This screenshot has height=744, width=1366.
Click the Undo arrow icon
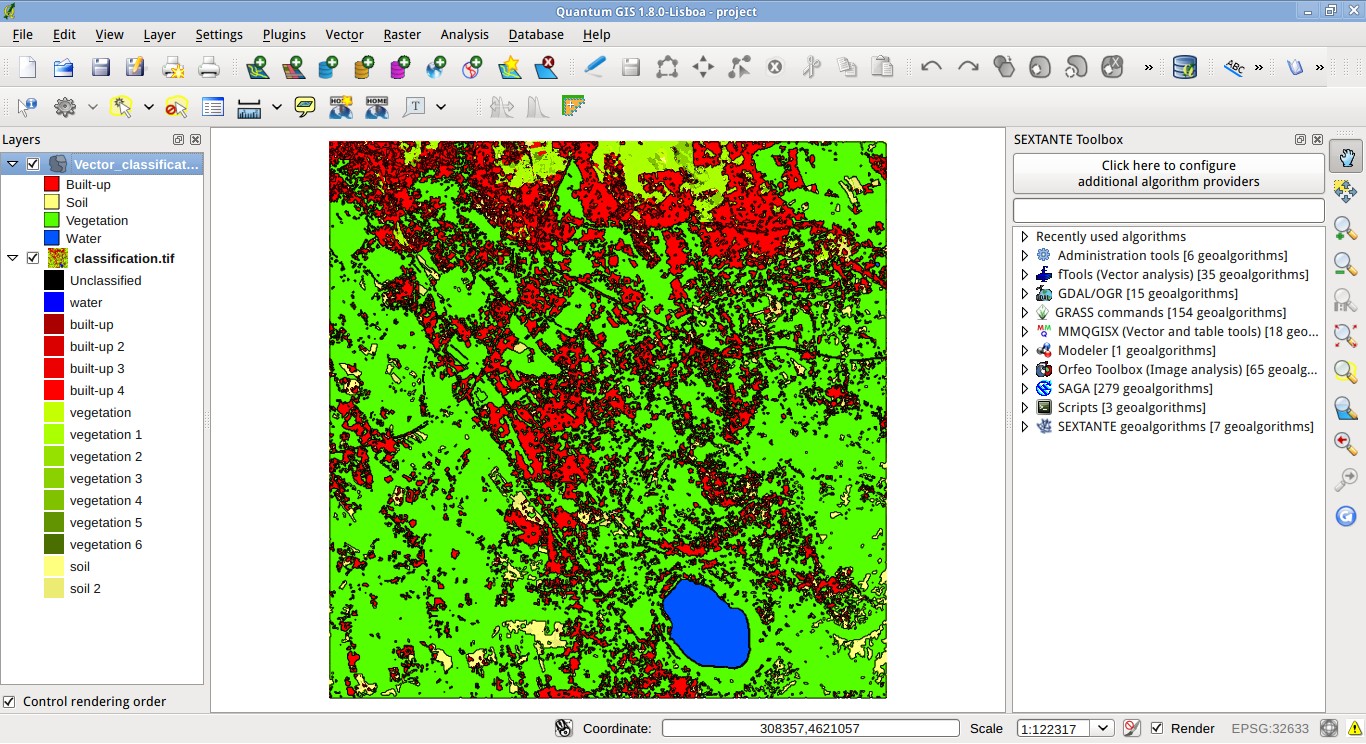(931, 68)
